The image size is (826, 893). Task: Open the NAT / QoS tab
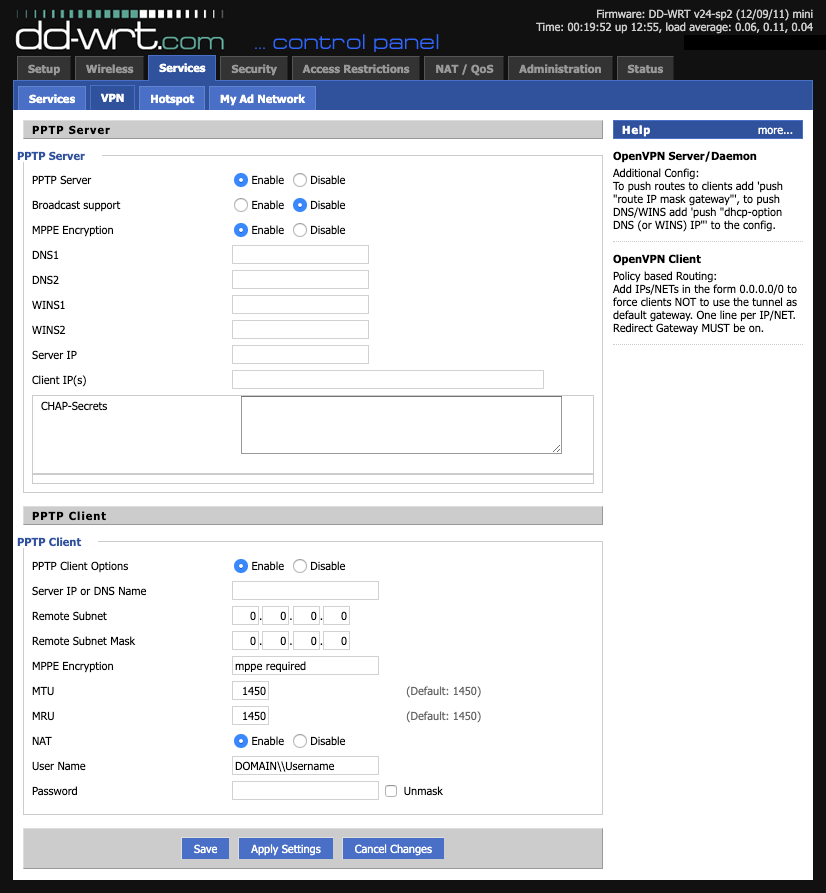pyautogui.click(x=464, y=69)
